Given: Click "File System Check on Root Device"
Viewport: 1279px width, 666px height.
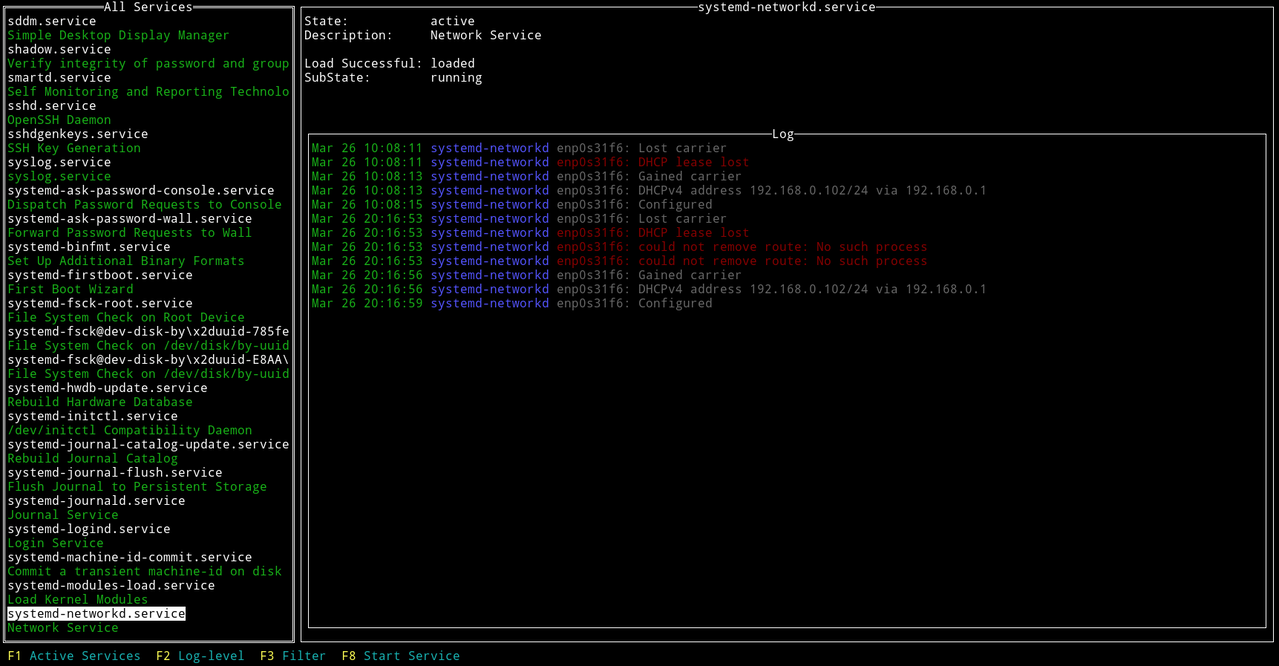Looking at the screenshot, I should [126, 317].
